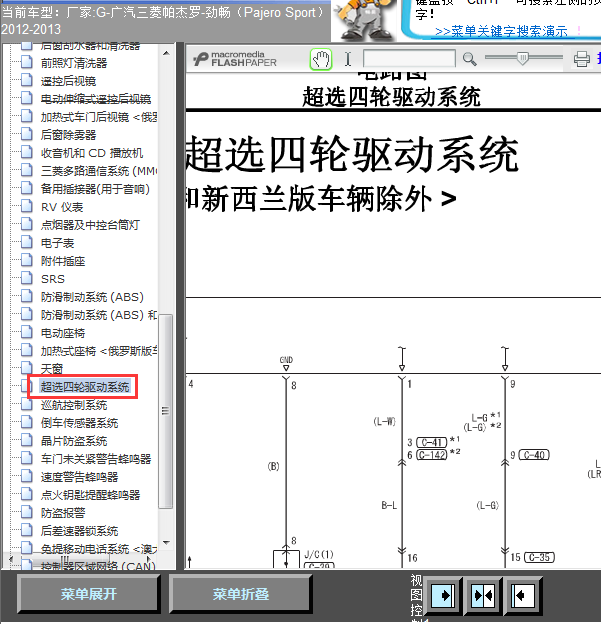Open 备用插接器(用于音响) entry
Screen dimensions: 601x624
click(x=95, y=189)
